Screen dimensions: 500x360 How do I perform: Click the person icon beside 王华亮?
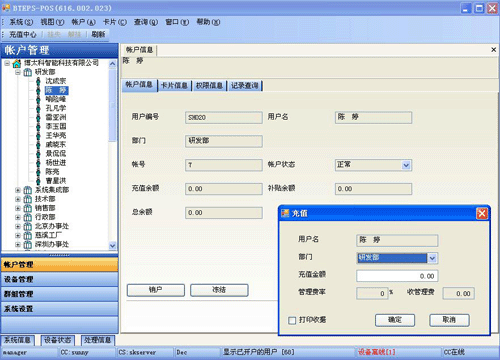[38, 135]
